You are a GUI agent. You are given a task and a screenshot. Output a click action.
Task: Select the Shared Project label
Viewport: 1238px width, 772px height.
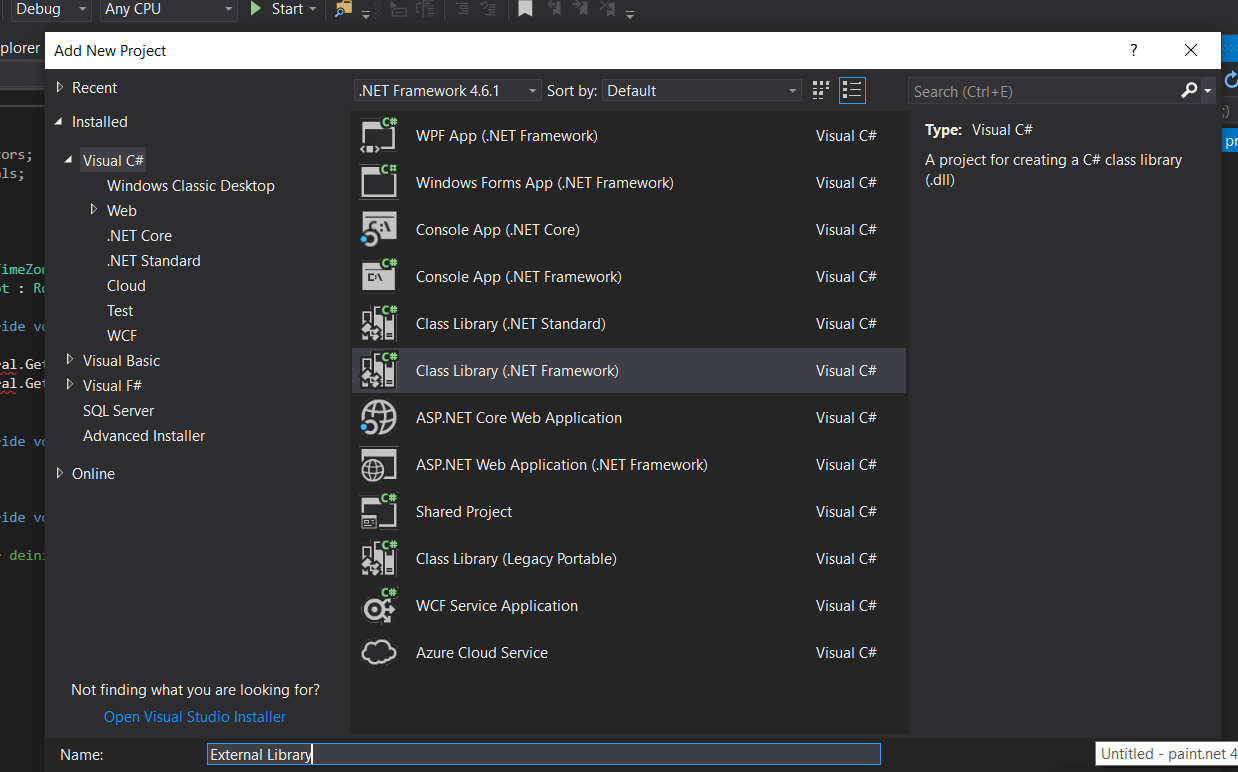coord(464,511)
